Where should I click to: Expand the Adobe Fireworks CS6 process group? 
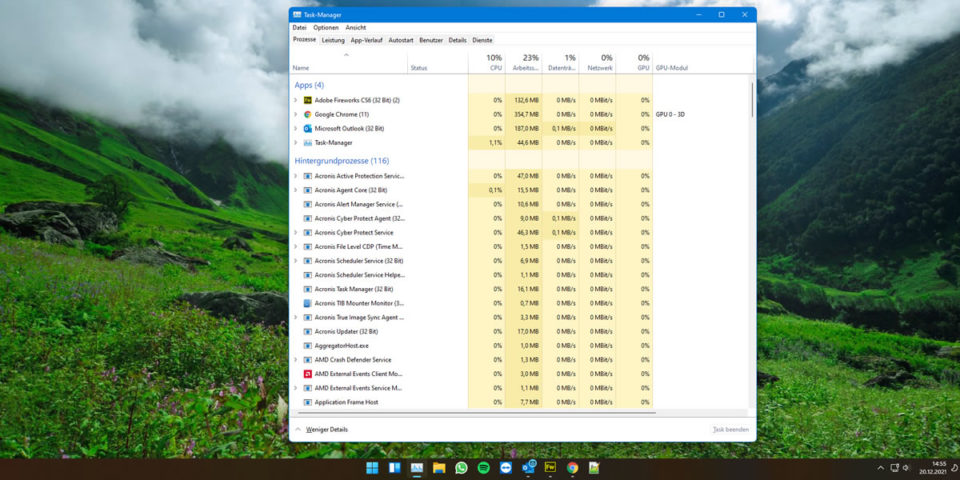(295, 100)
